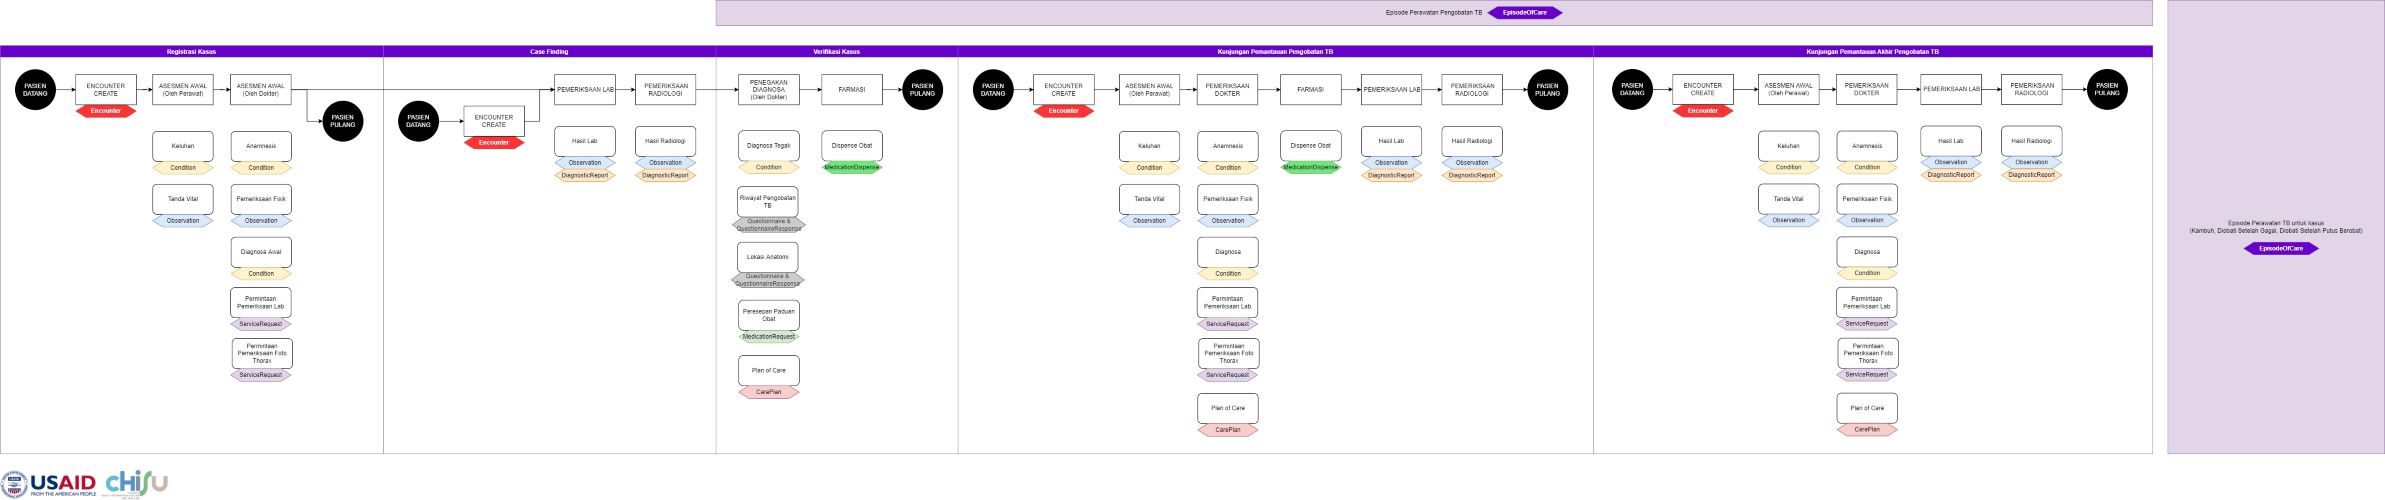
Task: Select Hasil Radiologi box in Case Finding
Action: (x=665, y=141)
